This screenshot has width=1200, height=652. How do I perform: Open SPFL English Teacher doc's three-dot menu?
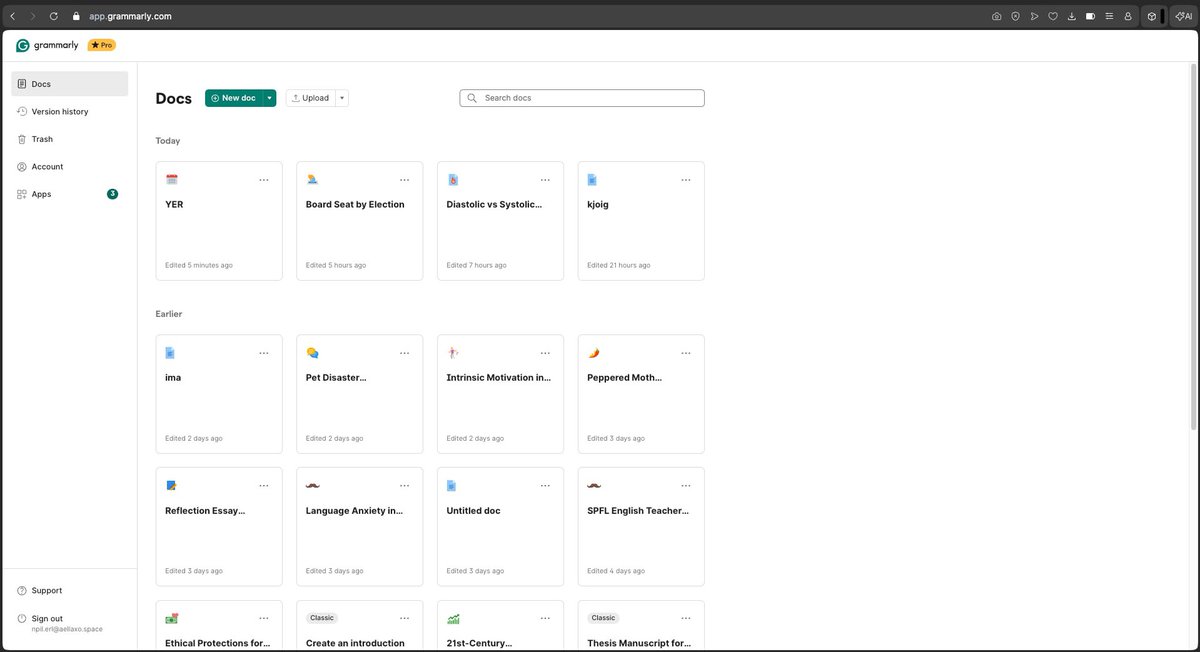(x=686, y=486)
